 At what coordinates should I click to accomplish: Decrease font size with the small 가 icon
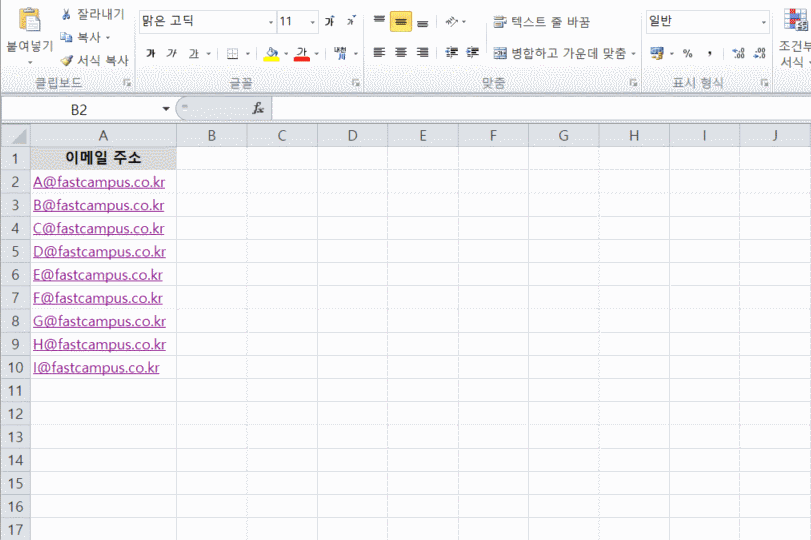(x=351, y=21)
